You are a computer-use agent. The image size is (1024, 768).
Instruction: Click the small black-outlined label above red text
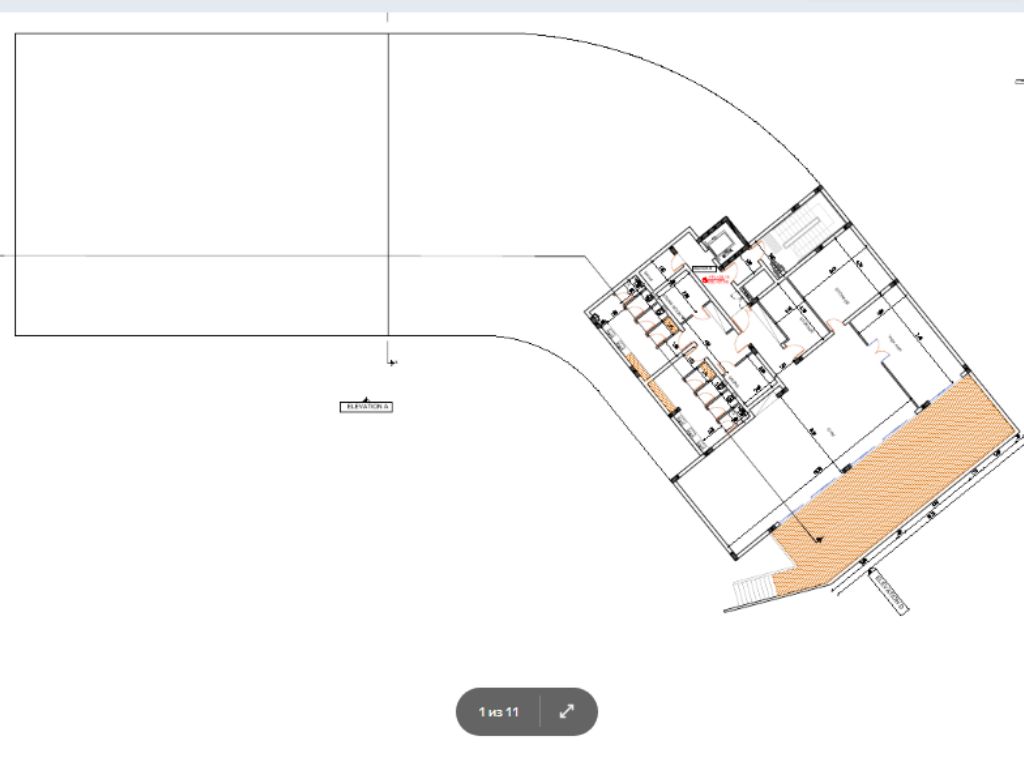(705, 268)
